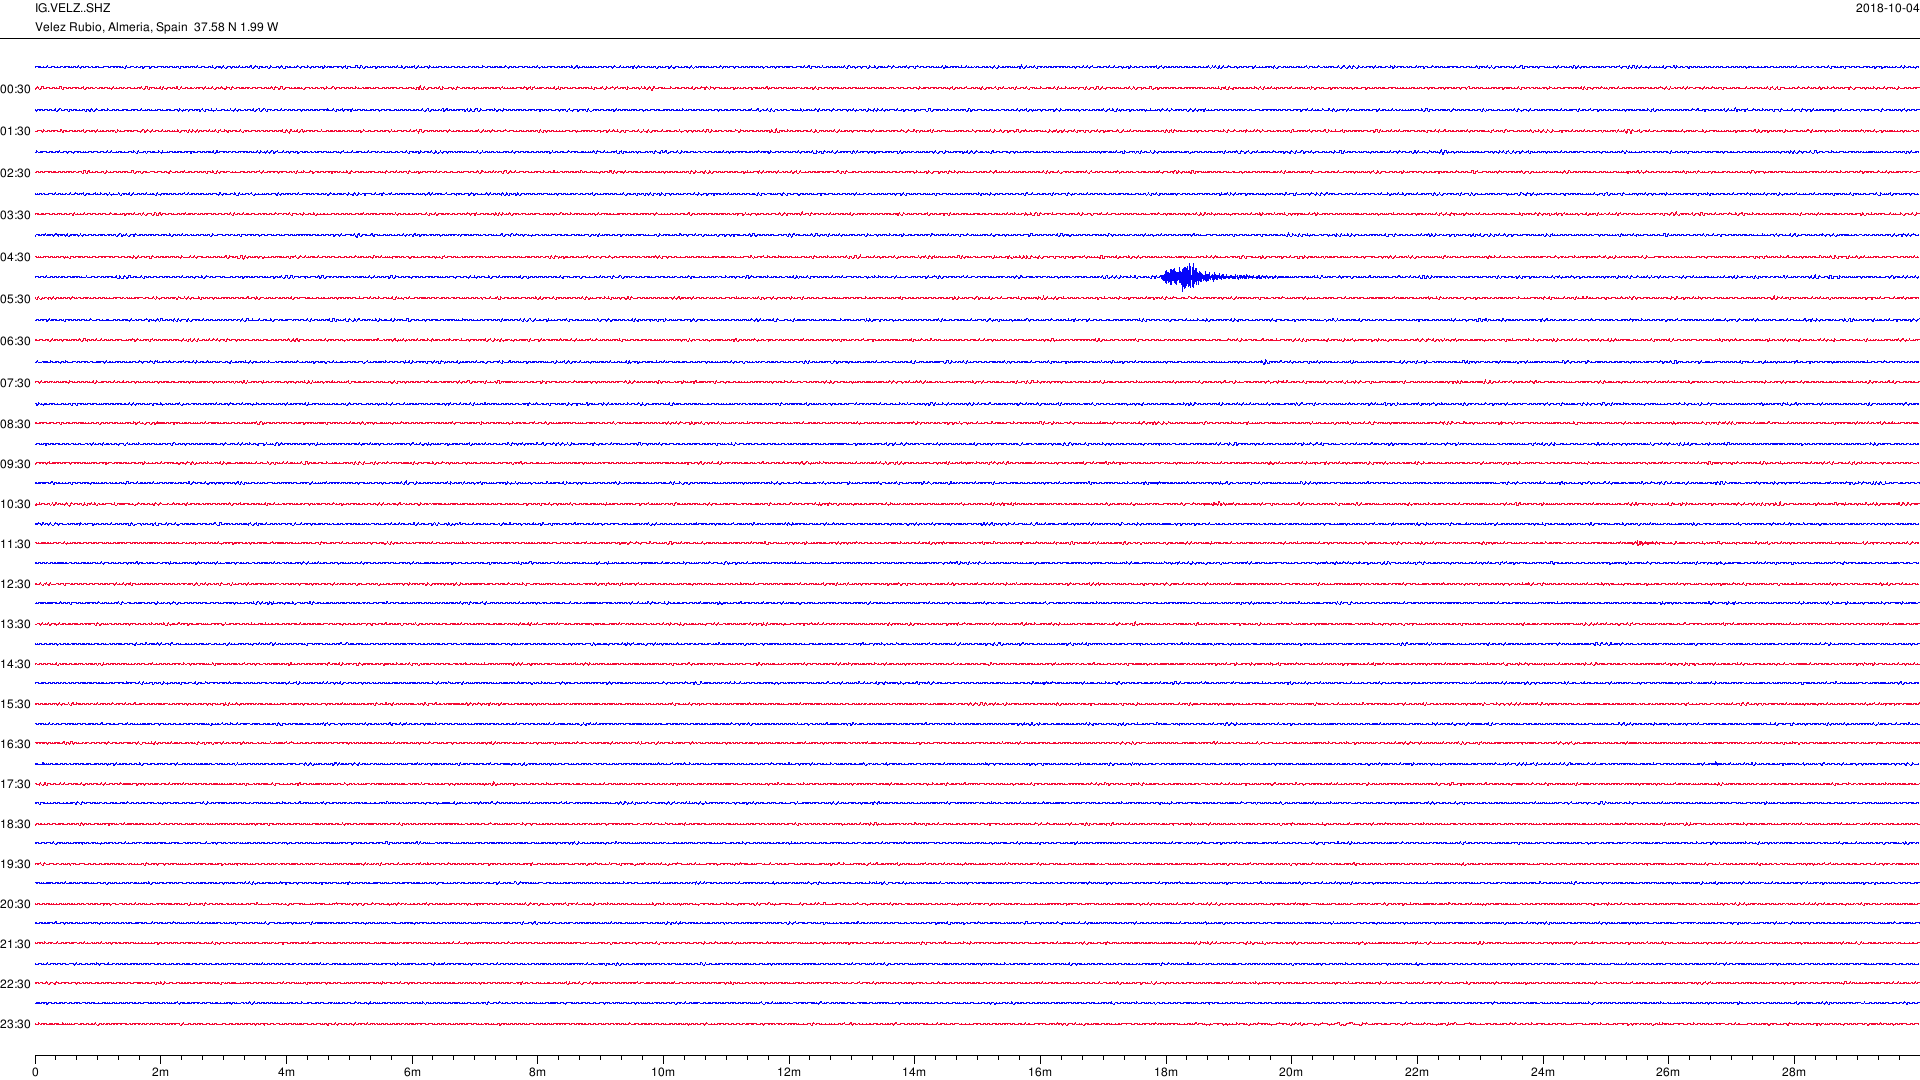Click the 00:30 time label
The height and width of the screenshot is (1080, 1920).
click(x=15, y=90)
